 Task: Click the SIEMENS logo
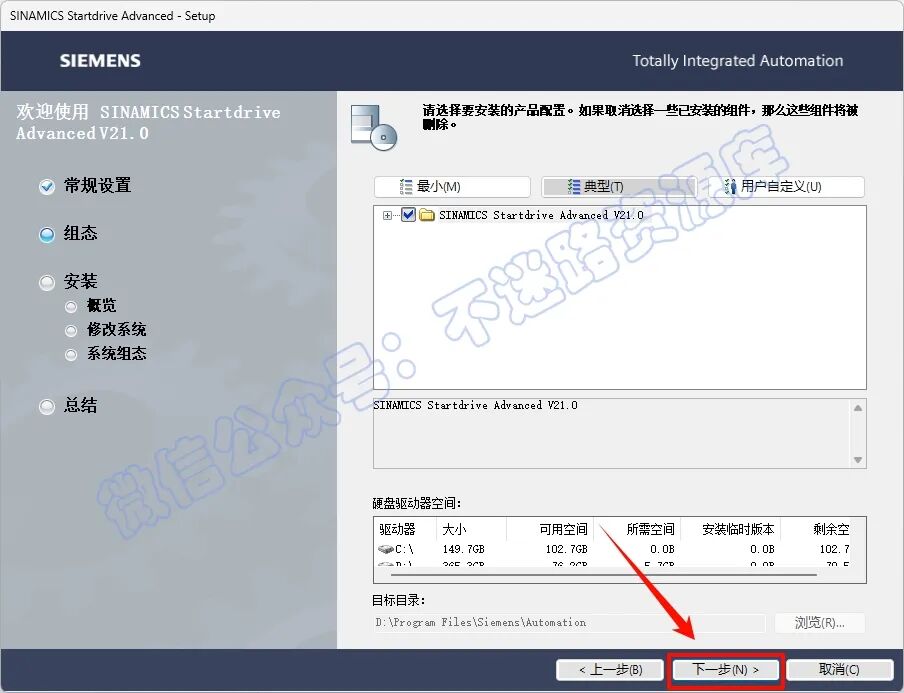(x=100, y=61)
